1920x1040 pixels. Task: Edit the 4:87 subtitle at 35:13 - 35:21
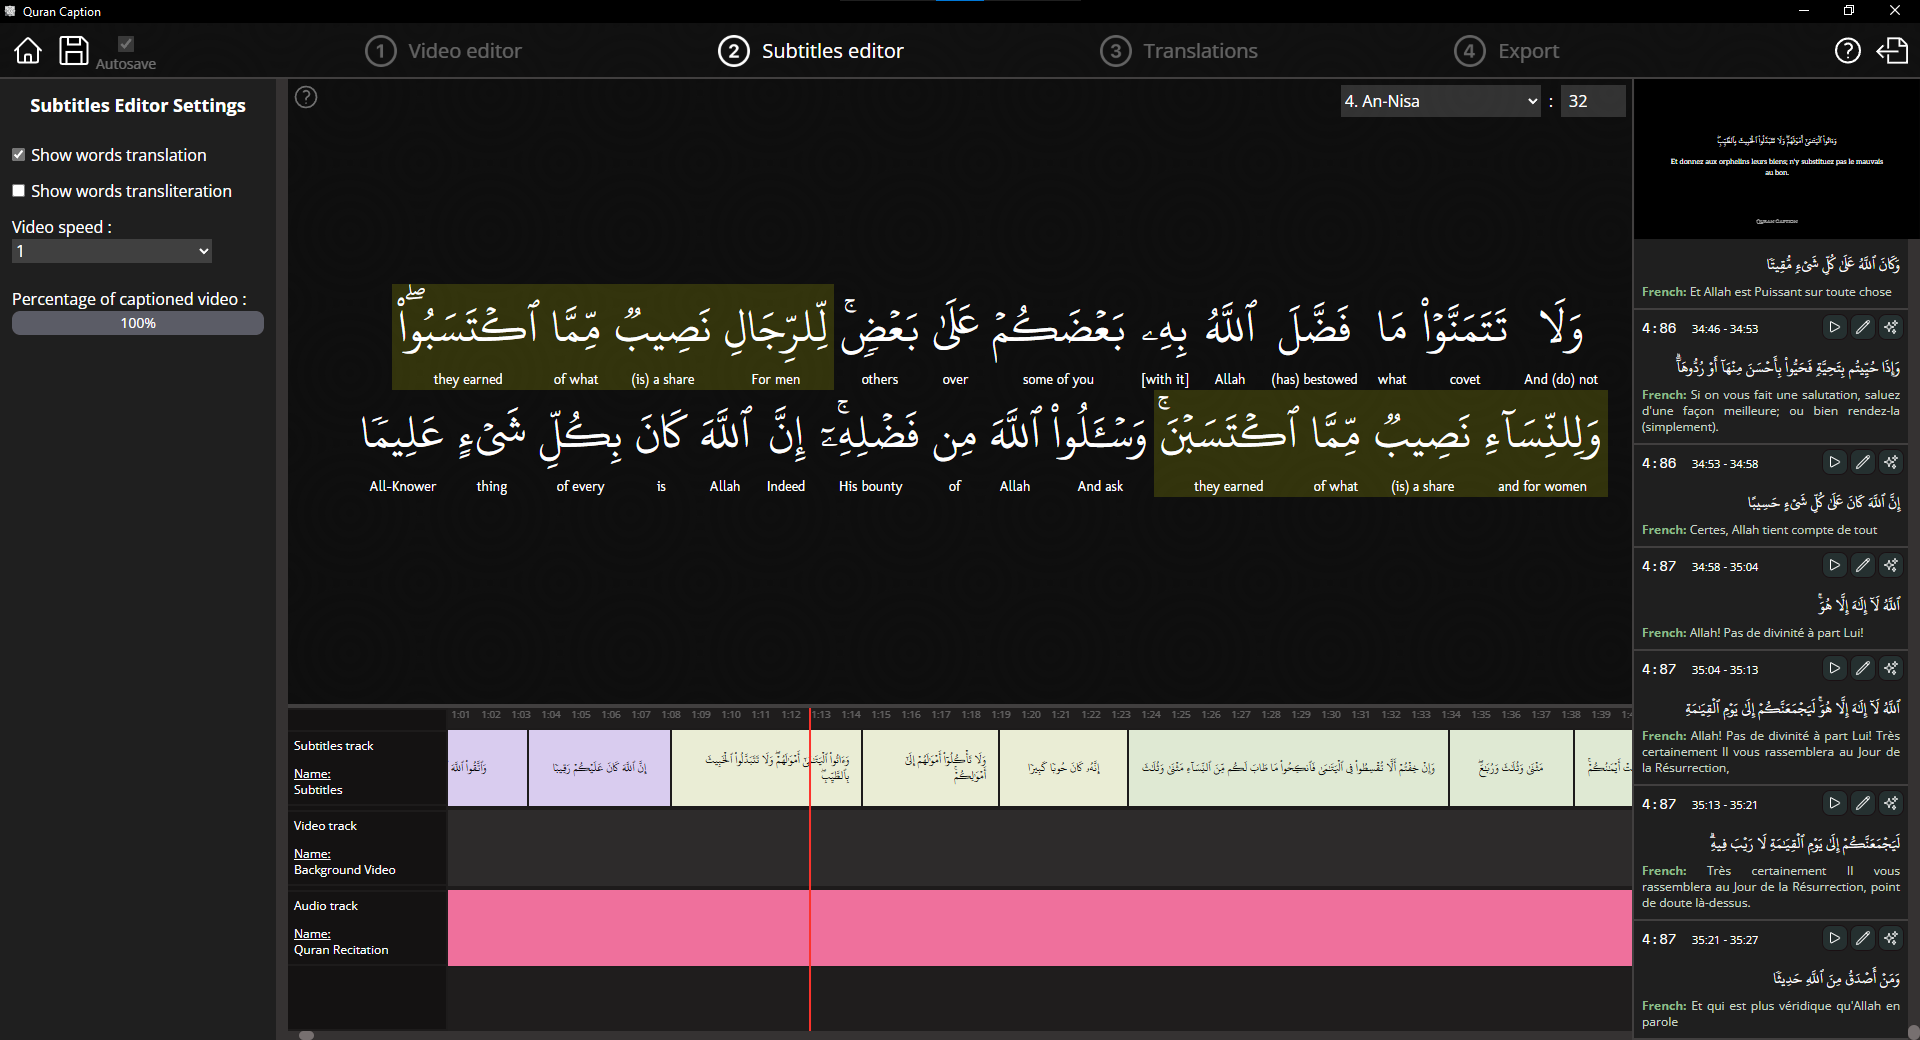1862,803
